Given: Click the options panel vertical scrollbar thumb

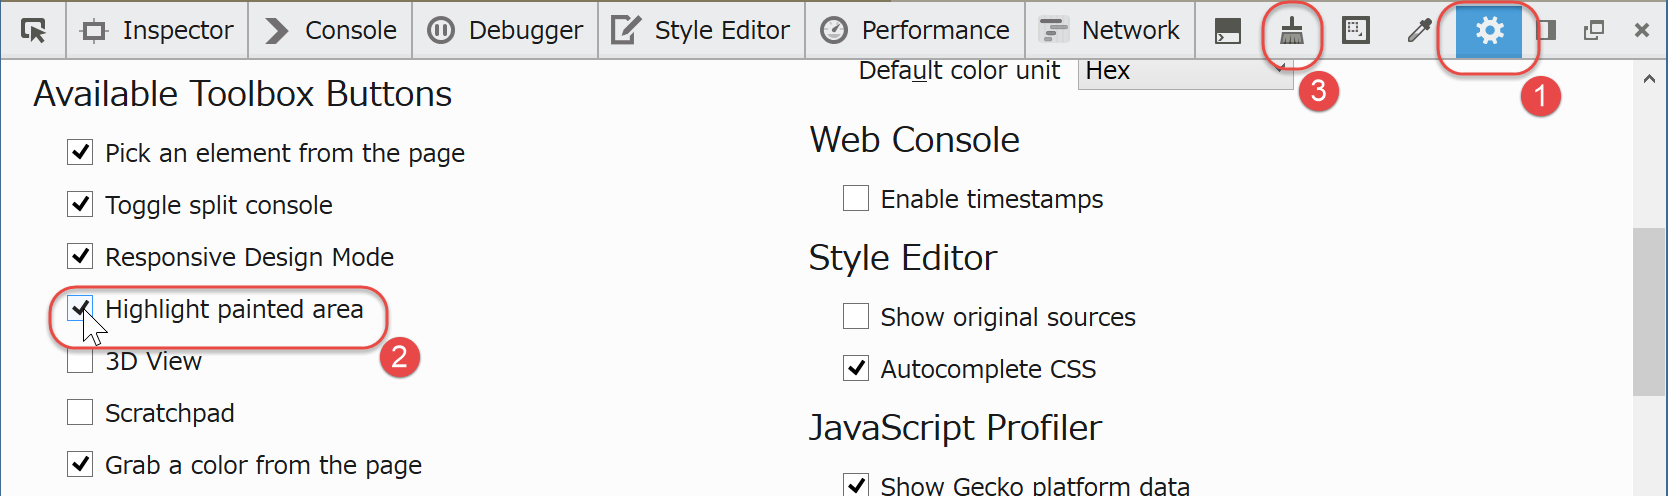Looking at the screenshot, I should [1649, 312].
